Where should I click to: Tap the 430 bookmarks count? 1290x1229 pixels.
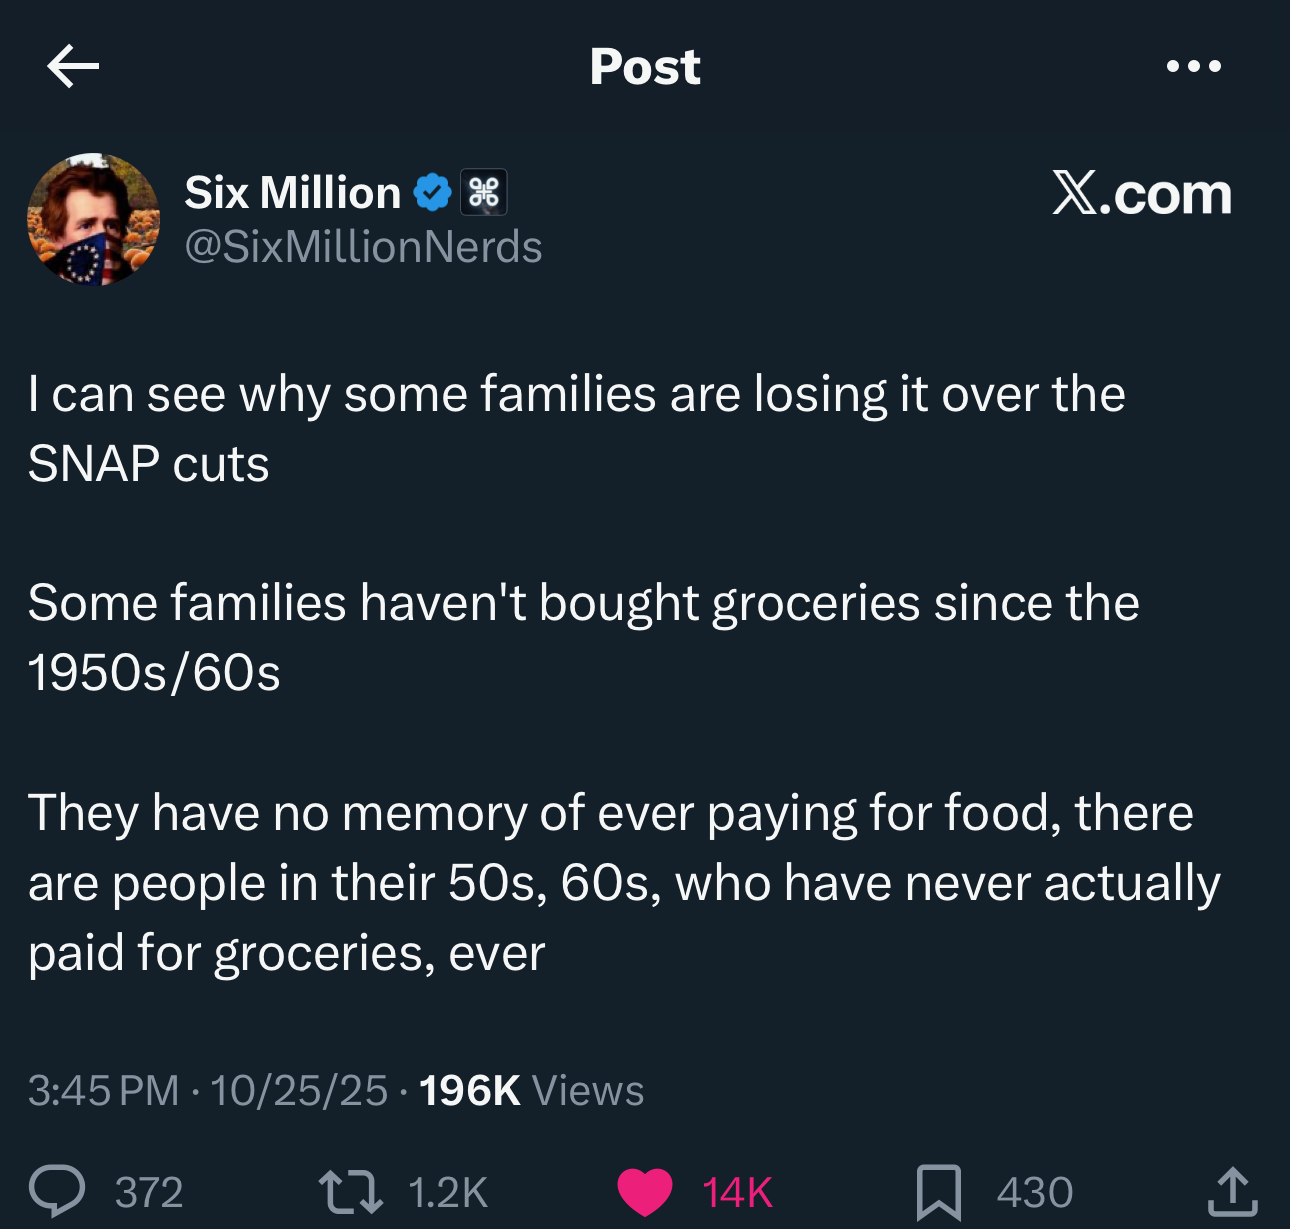[1035, 1192]
